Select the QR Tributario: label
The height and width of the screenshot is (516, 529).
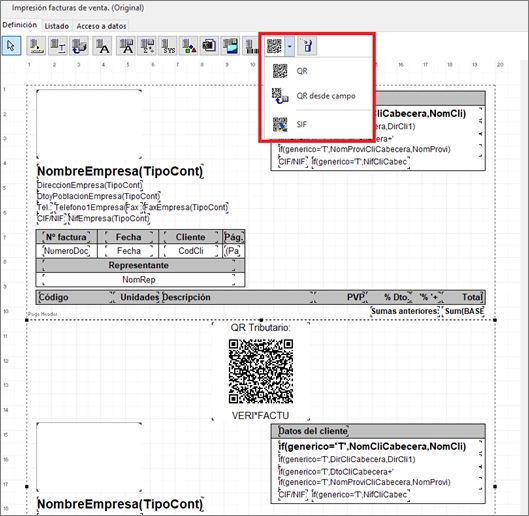coord(260,328)
